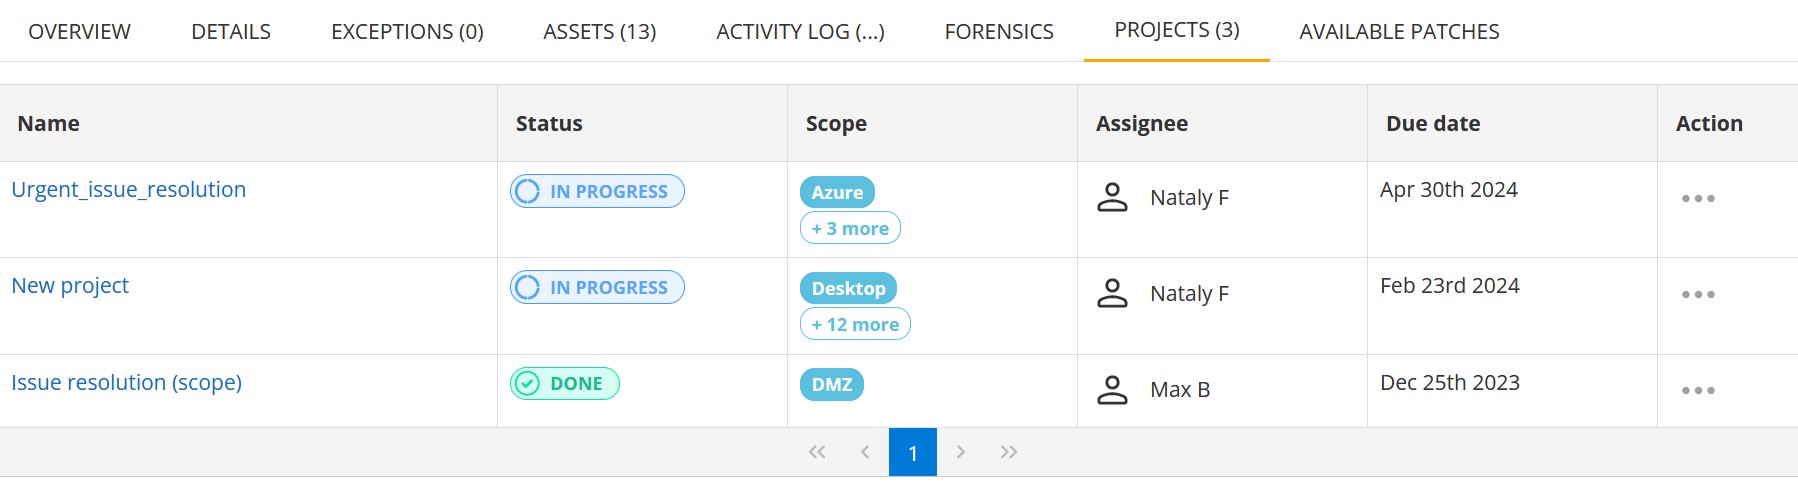The width and height of the screenshot is (1798, 481).
Task: Go to previous page arrow
Action: (865, 452)
